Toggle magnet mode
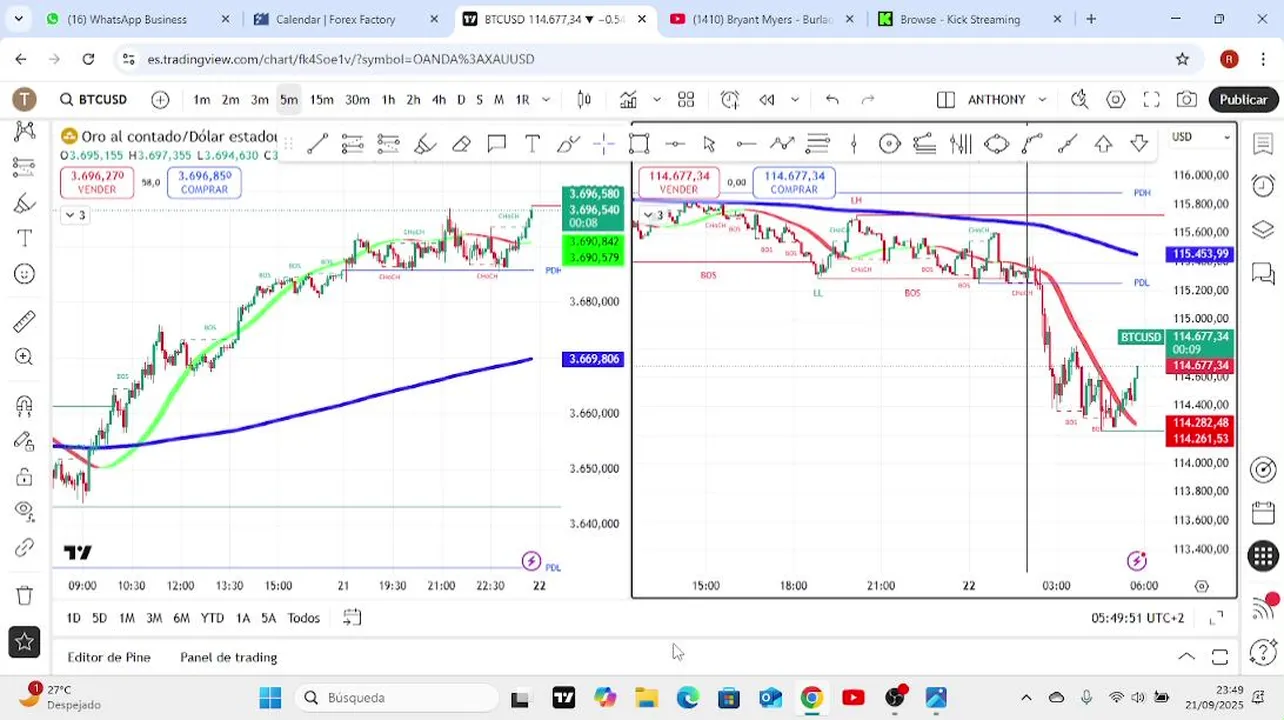Screen dimensions: 1284x720 pos(25,405)
